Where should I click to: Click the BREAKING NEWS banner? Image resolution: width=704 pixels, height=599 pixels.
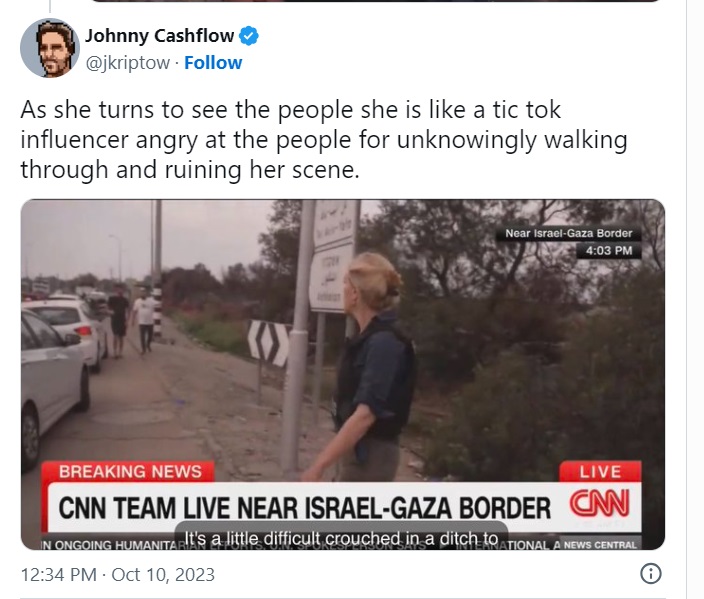(130, 471)
